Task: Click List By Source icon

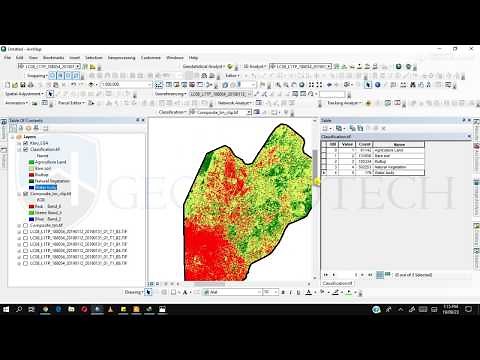Action: point(21,128)
